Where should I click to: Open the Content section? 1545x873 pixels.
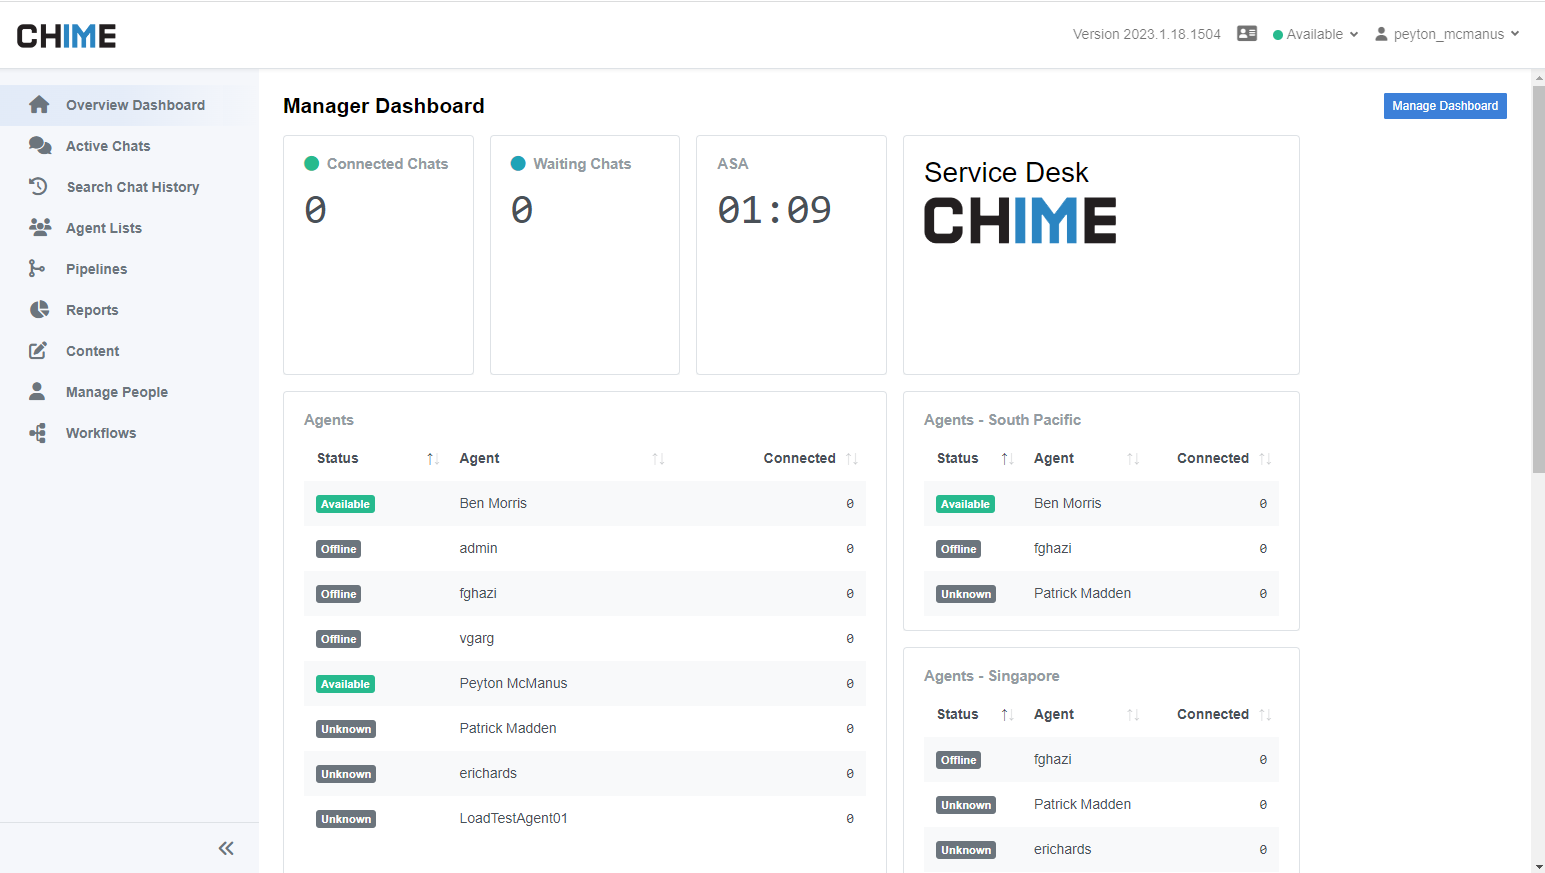click(x=129, y=351)
